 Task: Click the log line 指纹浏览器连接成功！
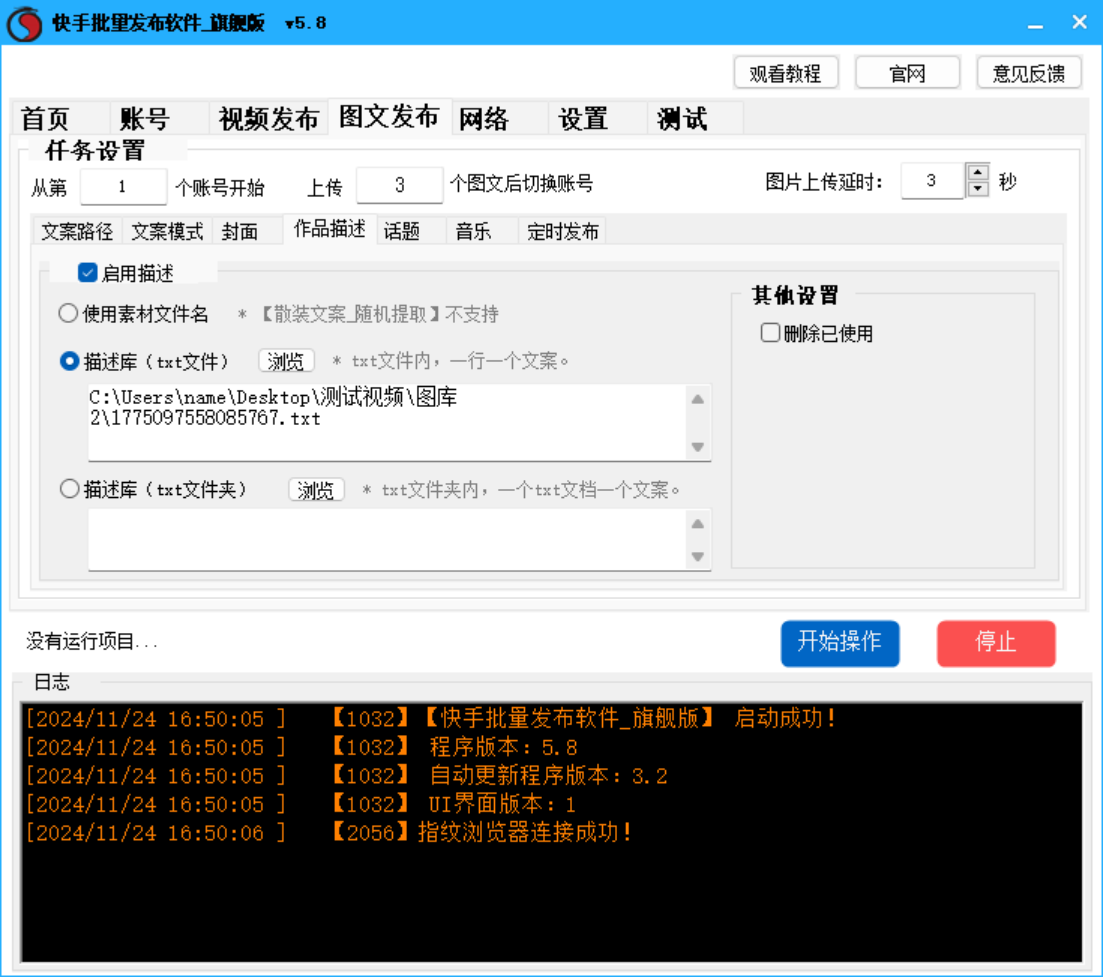click(329, 833)
